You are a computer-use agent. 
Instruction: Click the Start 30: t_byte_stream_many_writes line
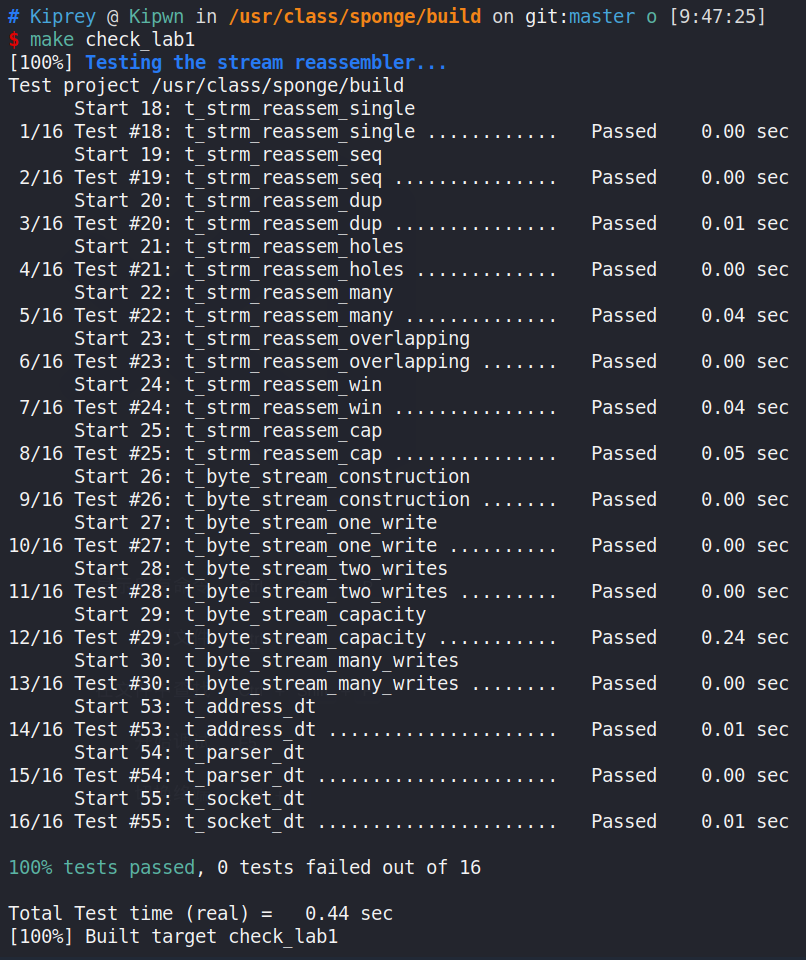coord(266,660)
